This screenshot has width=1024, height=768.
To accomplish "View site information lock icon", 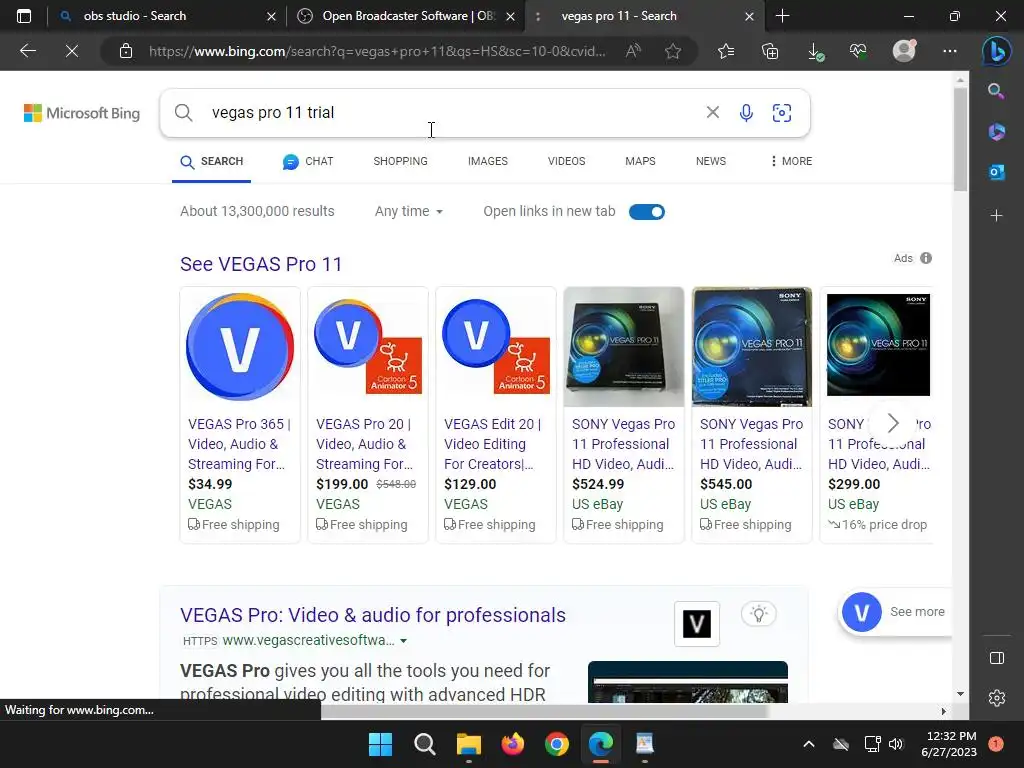I will click(x=126, y=51).
